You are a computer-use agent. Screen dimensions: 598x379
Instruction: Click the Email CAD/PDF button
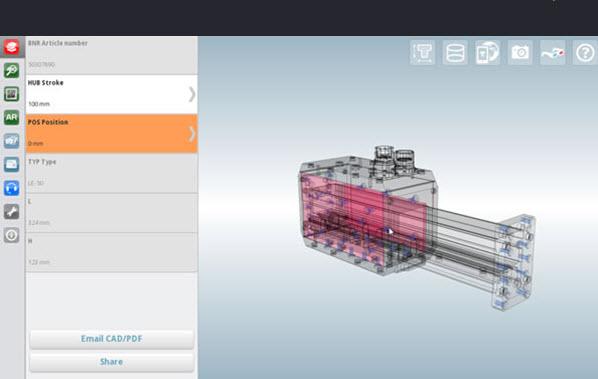(x=111, y=339)
